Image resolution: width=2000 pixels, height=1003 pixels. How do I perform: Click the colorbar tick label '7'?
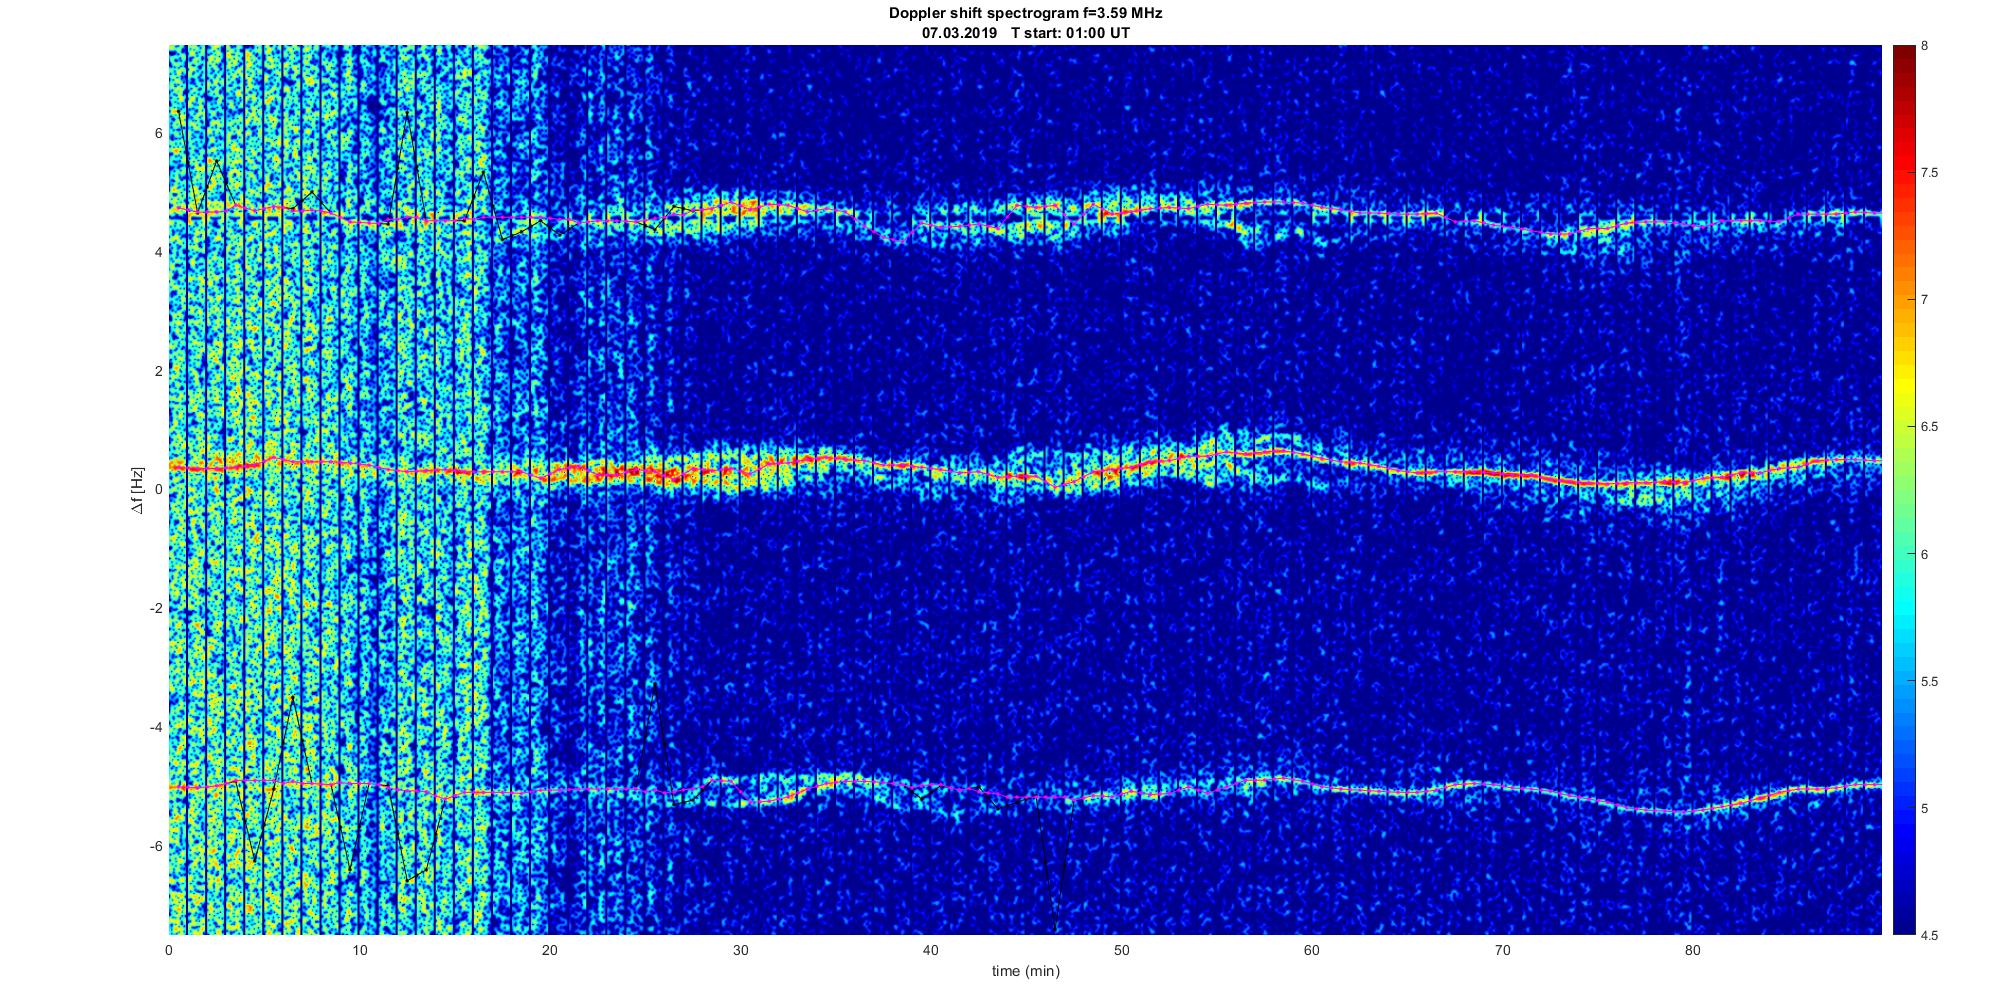click(x=1925, y=300)
